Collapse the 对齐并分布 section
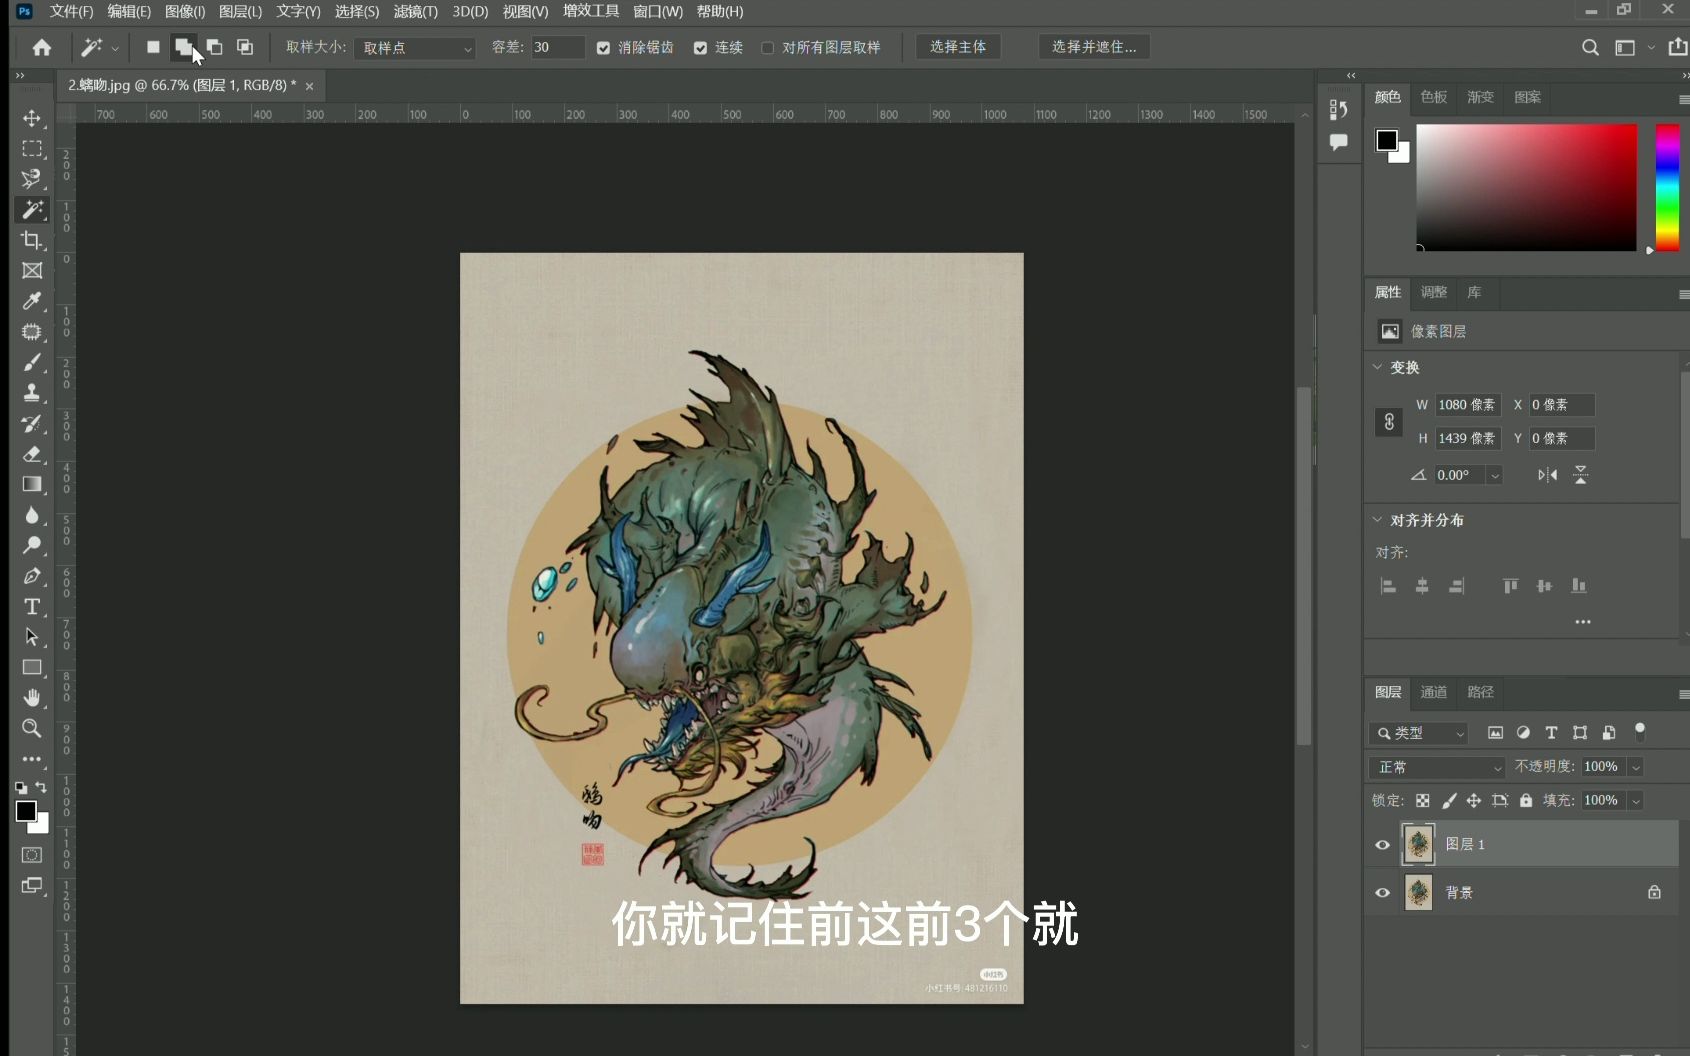The height and width of the screenshot is (1056, 1690). tap(1377, 520)
